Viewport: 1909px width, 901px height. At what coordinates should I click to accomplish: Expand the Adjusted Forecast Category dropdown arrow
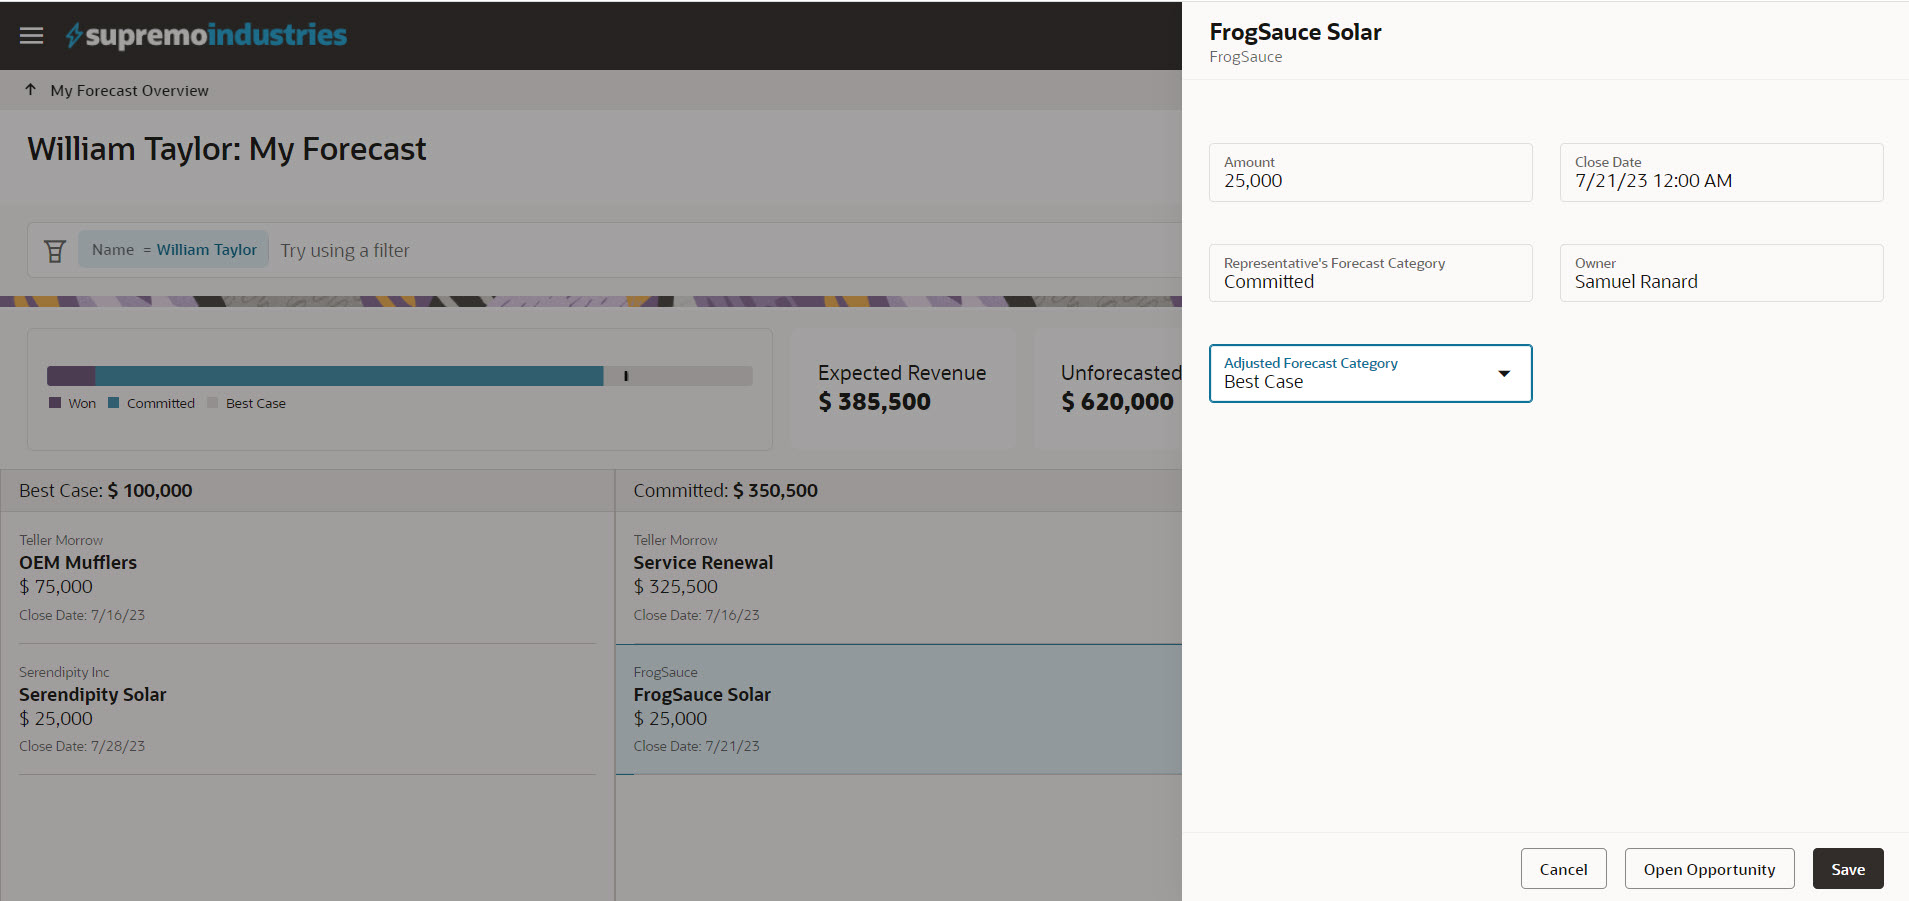point(1503,374)
